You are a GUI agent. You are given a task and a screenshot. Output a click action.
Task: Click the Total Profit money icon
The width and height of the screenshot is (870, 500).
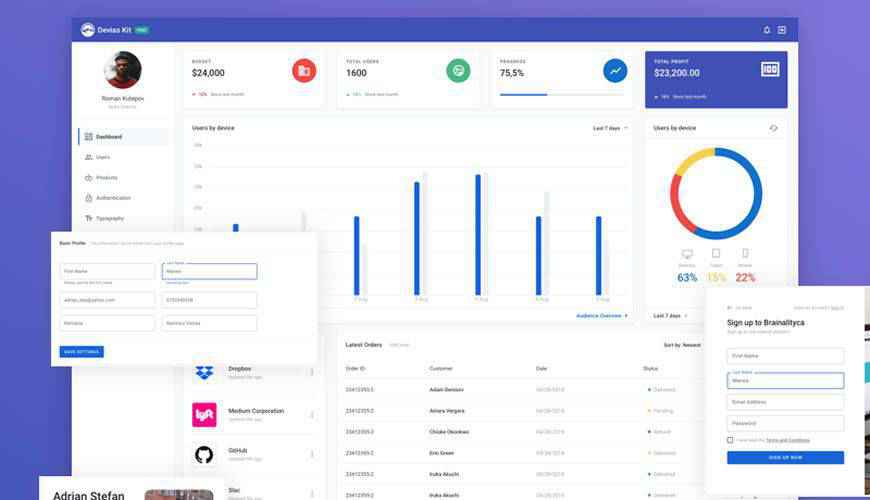tap(770, 69)
